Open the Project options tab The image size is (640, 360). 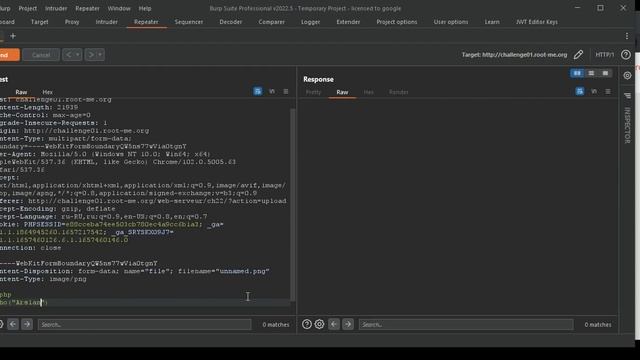coord(397,22)
